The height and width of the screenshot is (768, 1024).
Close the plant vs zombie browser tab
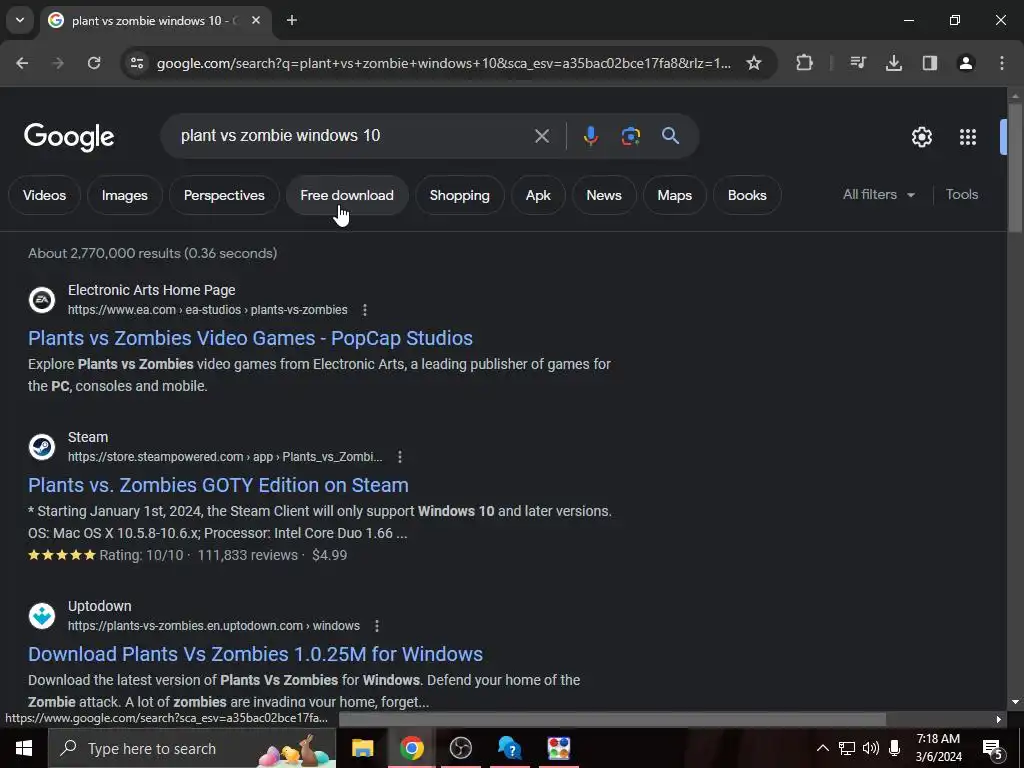(x=256, y=20)
